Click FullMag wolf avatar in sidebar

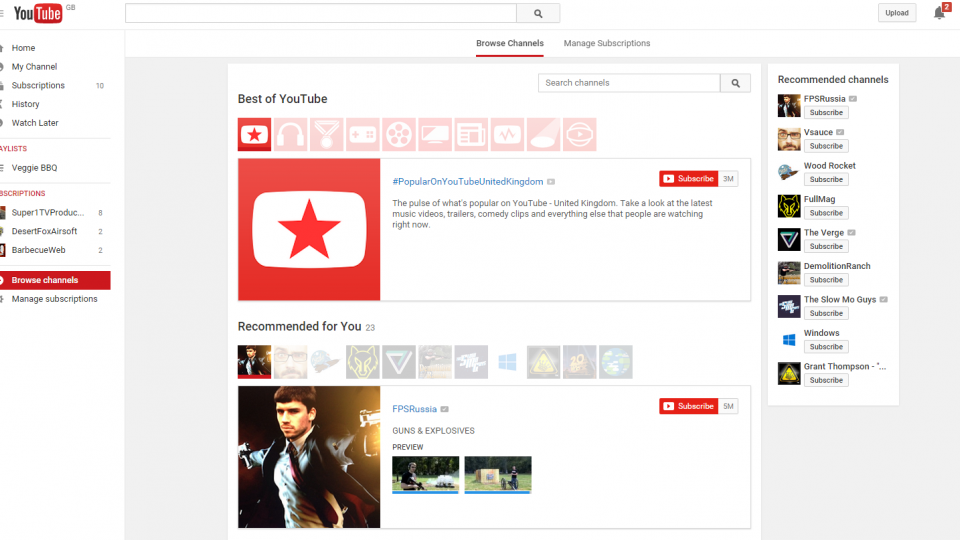tap(789, 206)
